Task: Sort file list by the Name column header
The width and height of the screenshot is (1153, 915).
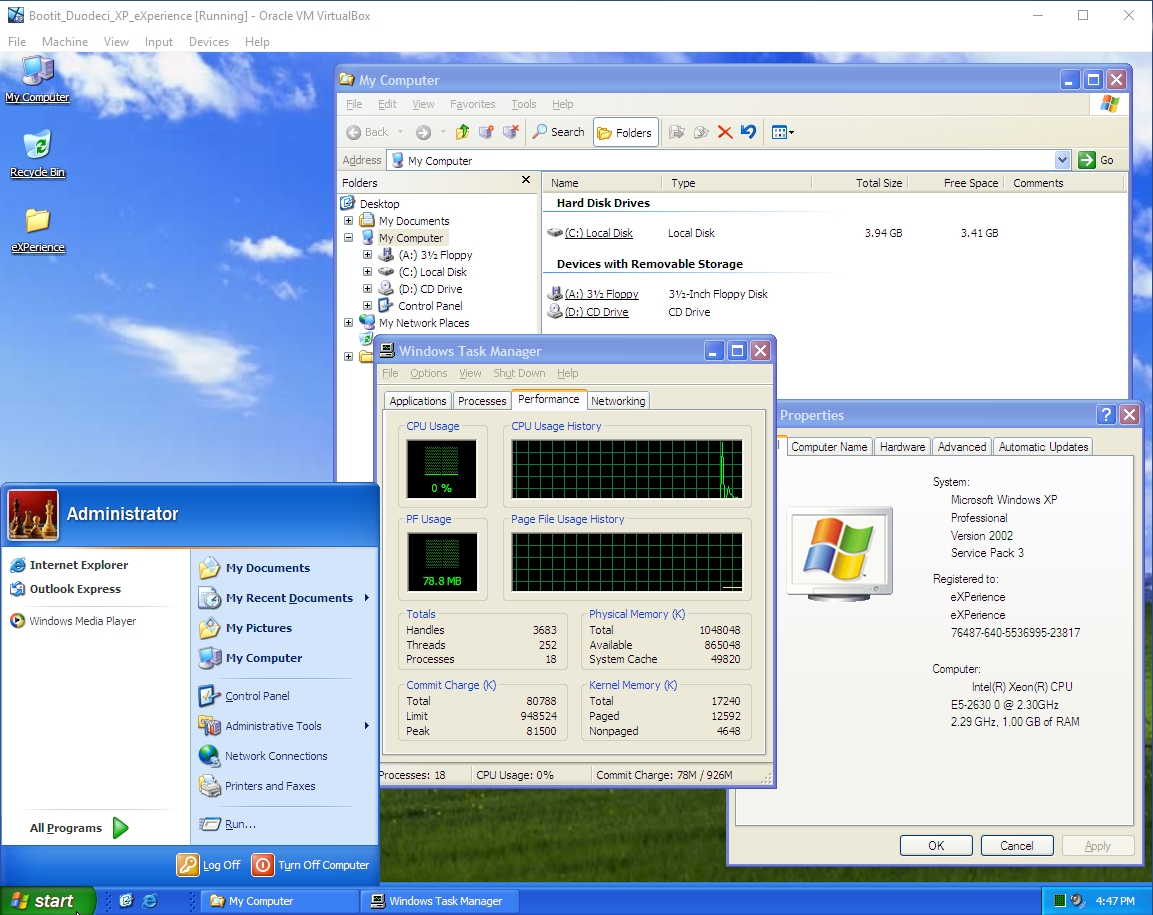Action: pyautogui.click(x=603, y=183)
